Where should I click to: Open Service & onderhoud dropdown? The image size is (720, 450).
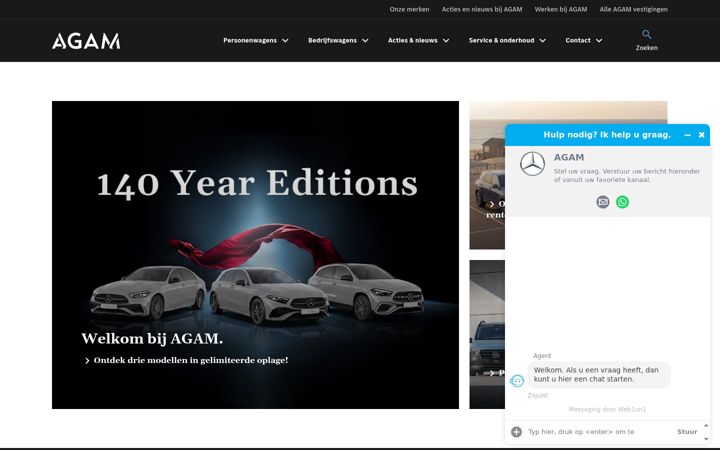507,40
